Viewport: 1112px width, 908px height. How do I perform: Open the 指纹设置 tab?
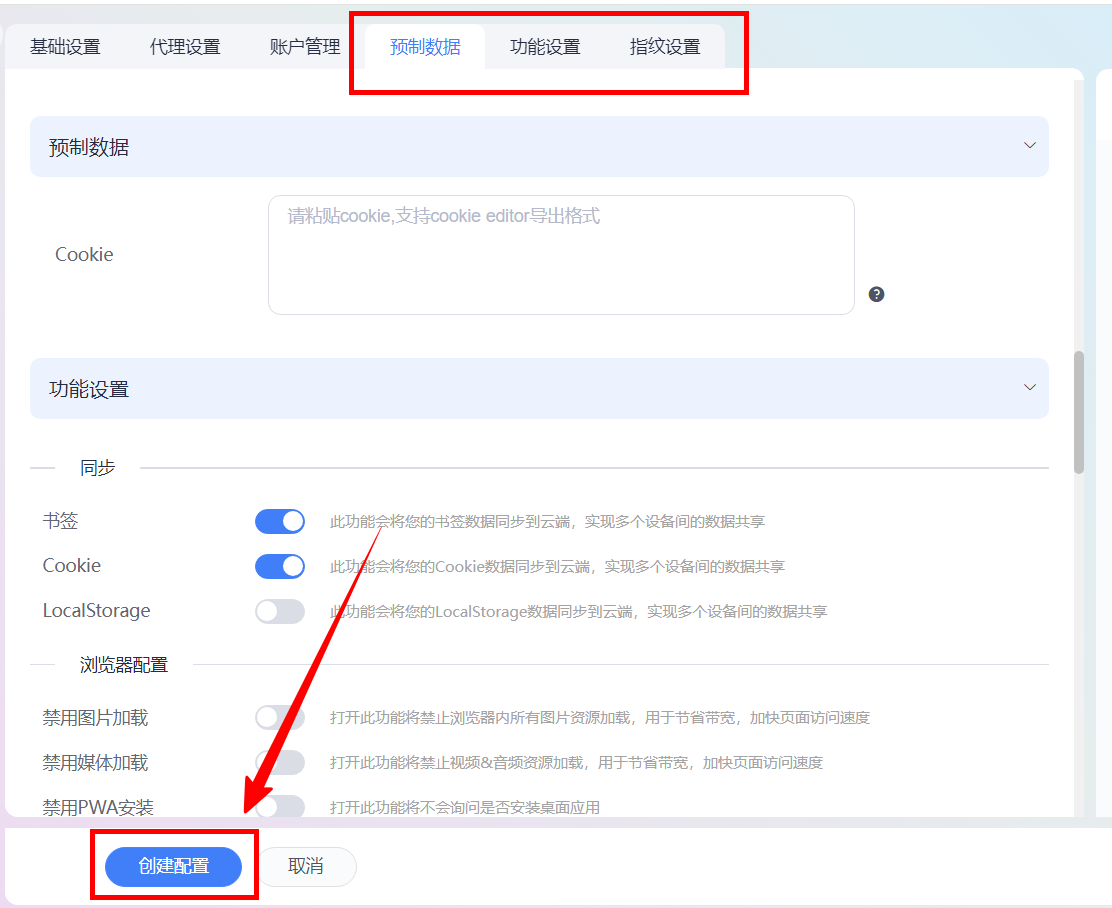[665, 47]
